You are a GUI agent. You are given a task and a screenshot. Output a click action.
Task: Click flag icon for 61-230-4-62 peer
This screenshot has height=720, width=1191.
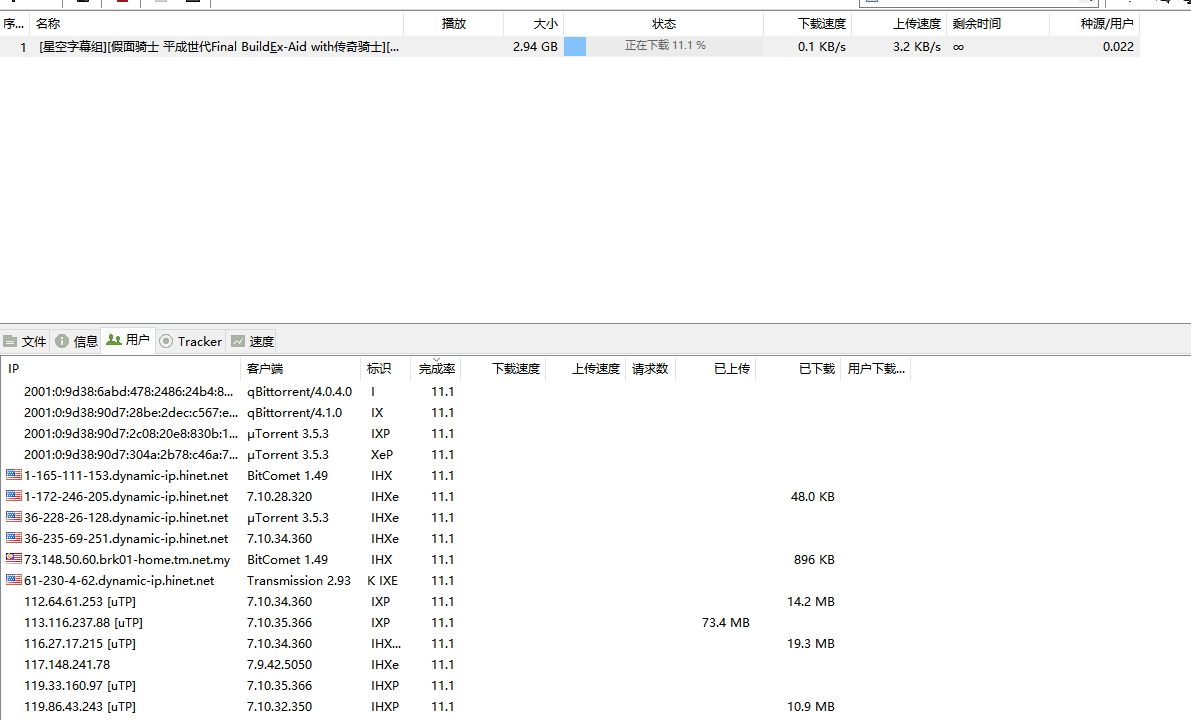coord(14,579)
